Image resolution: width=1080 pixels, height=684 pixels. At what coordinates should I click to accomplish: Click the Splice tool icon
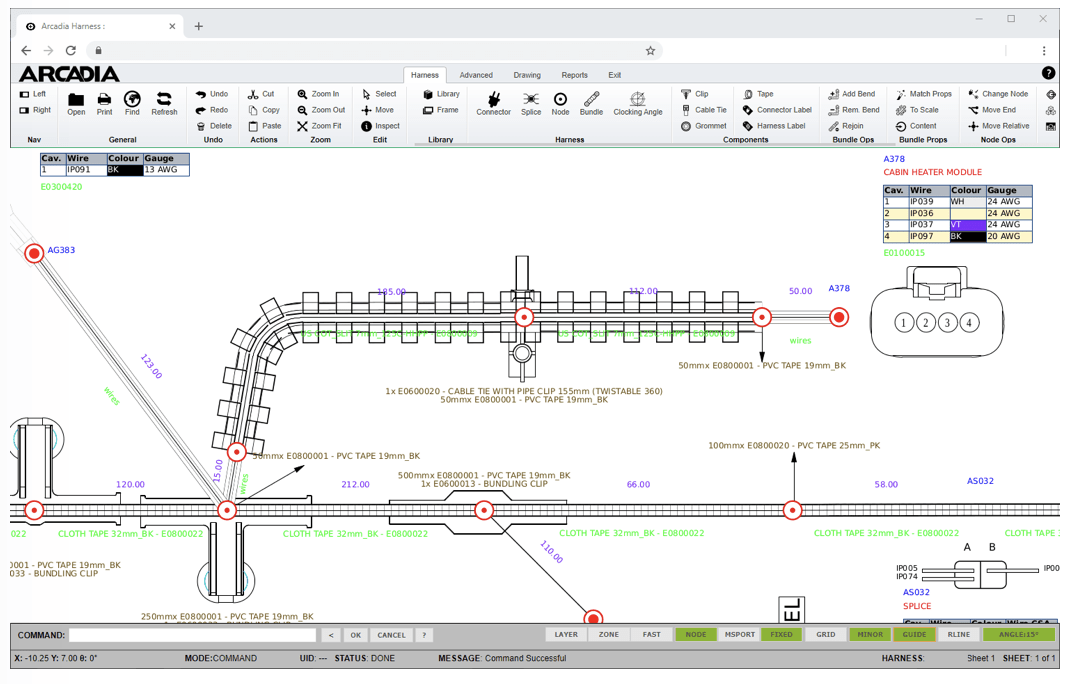click(x=530, y=102)
